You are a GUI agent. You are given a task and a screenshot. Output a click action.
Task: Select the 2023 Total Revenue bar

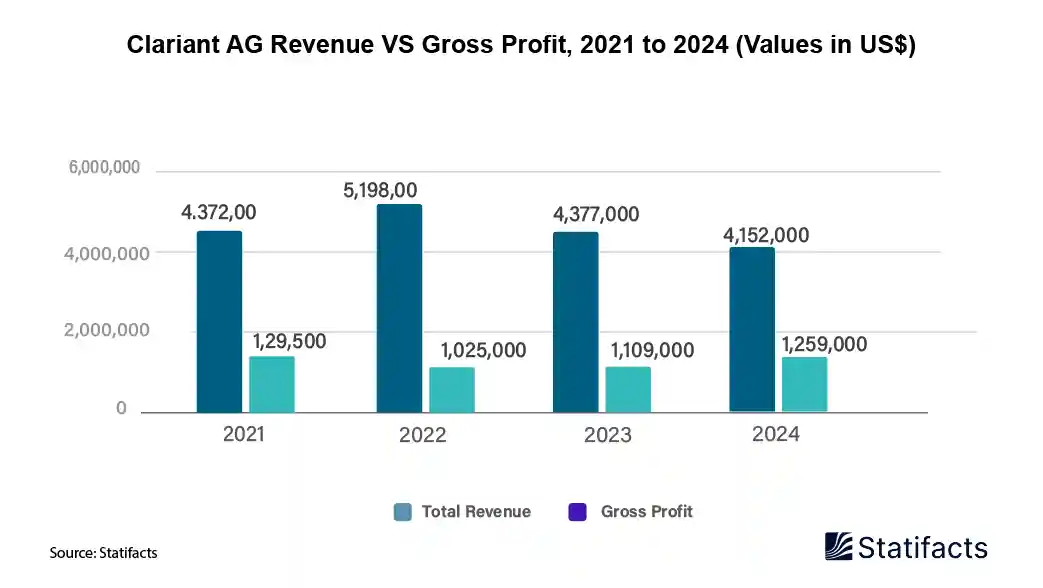pos(575,323)
